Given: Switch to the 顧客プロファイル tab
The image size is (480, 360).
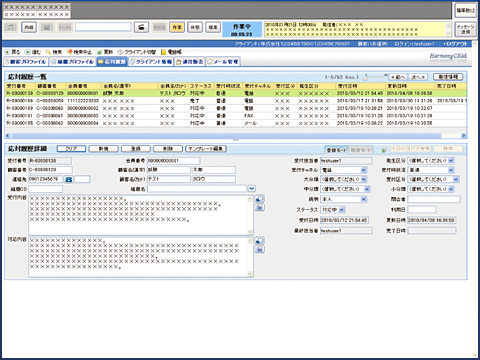Looking at the screenshot, I should point(26,62).
